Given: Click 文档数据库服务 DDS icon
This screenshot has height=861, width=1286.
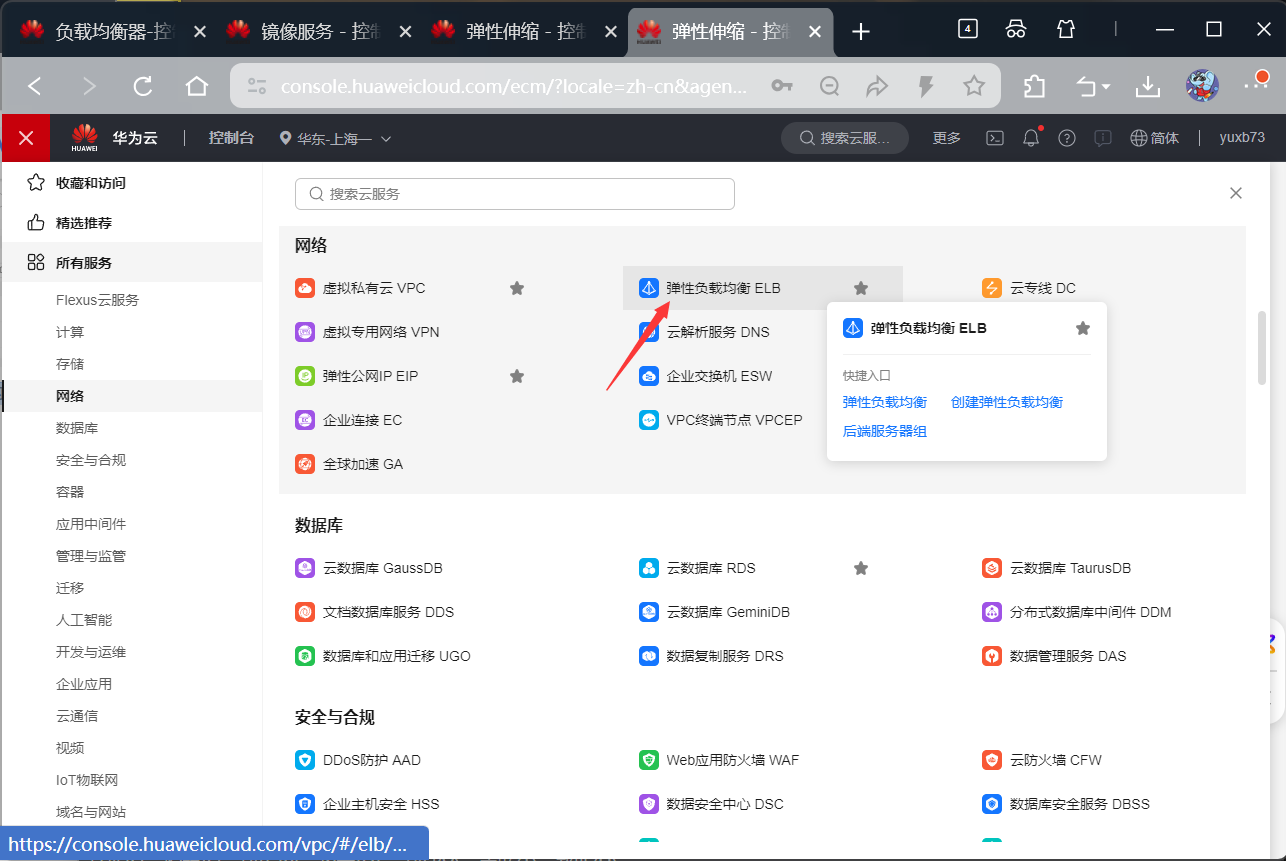Looking at the screenshot, I should click(305, 612).
